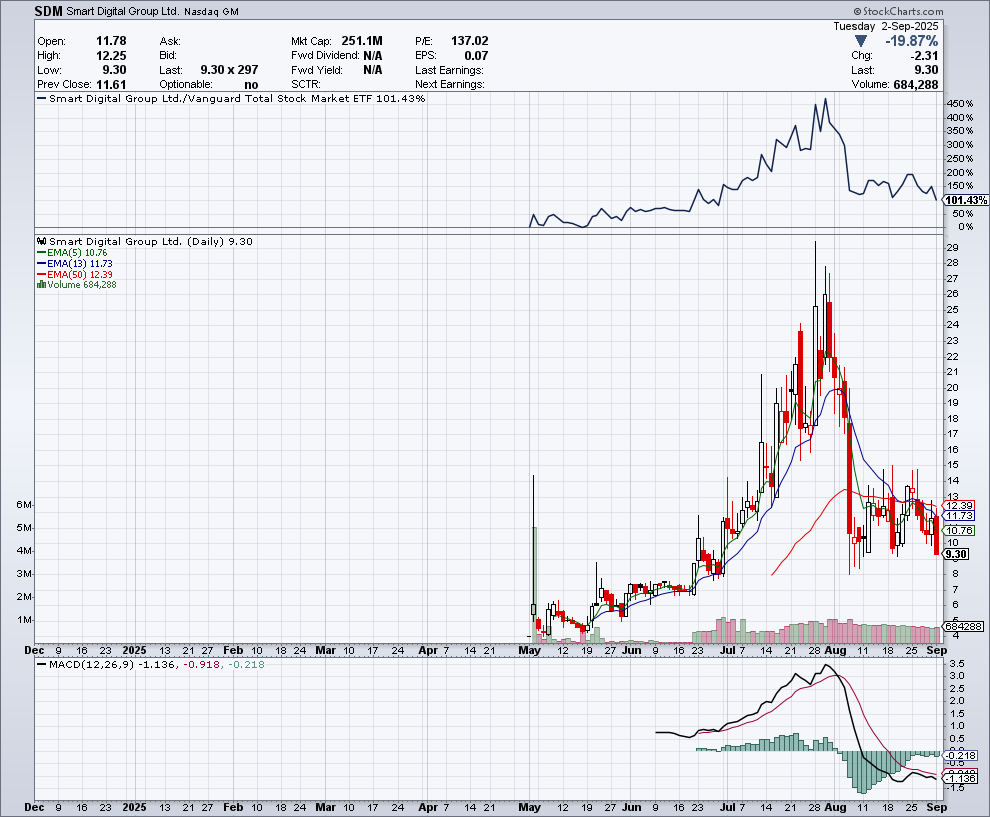Click the Low value 9.30
The image size is (990, 817).
point(114,70)
